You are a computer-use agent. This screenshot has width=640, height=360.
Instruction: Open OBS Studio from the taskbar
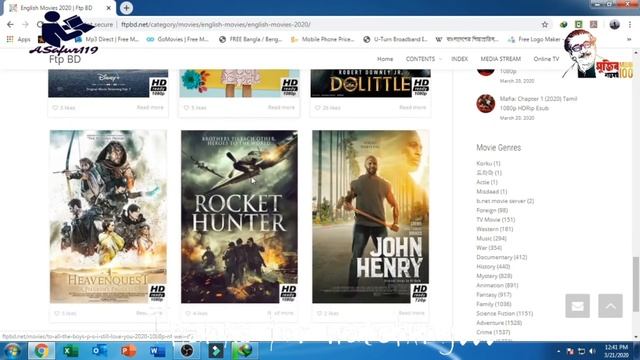pyautogui.click(x=187, y=351)
